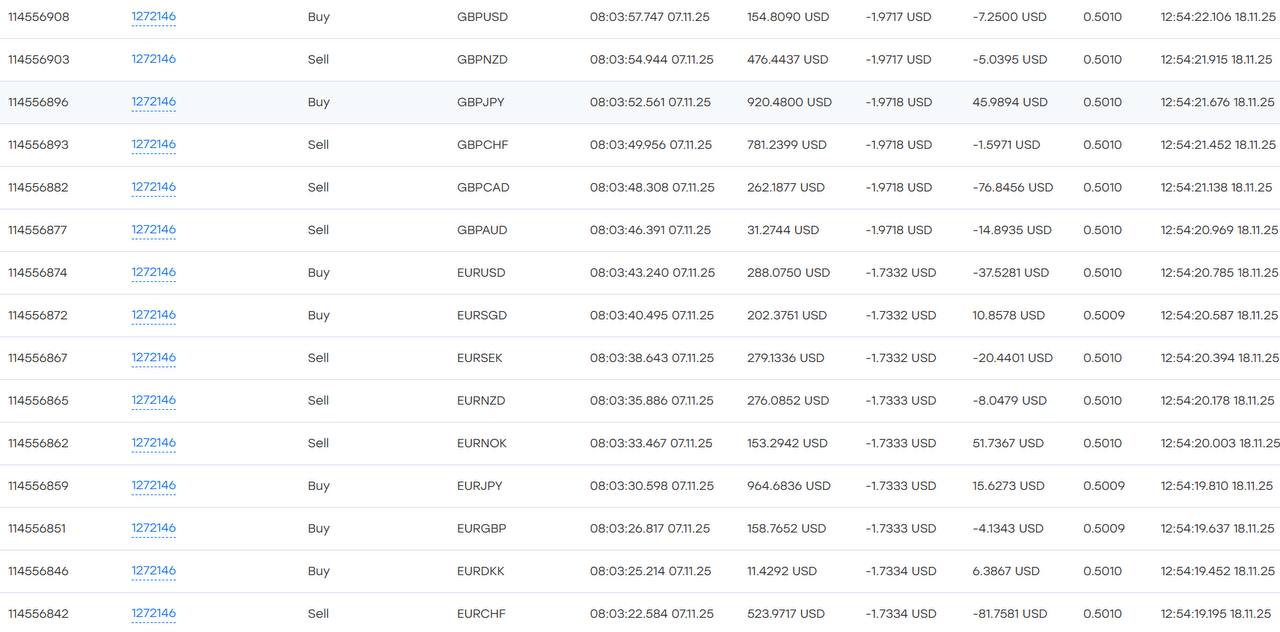The image size is (1280, 632).
Task: Select order ID 114556842
Action: click(x=38, y=614)
